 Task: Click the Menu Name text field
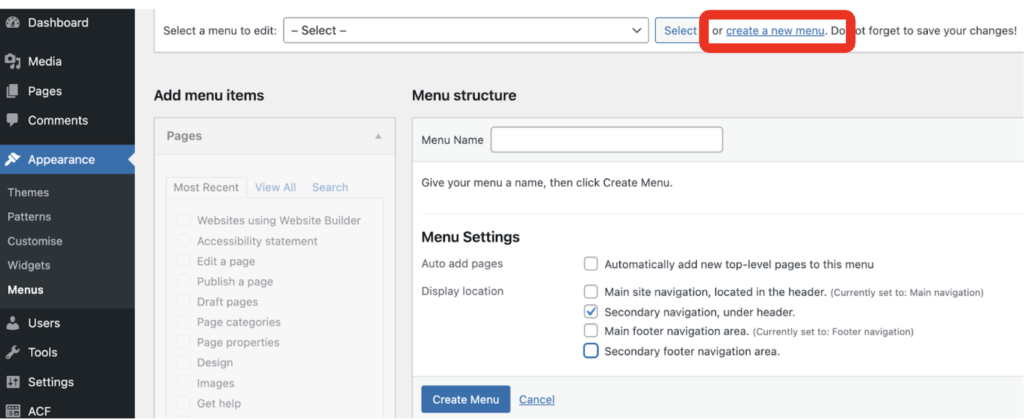pyautogui.click(x=606, y=140)
